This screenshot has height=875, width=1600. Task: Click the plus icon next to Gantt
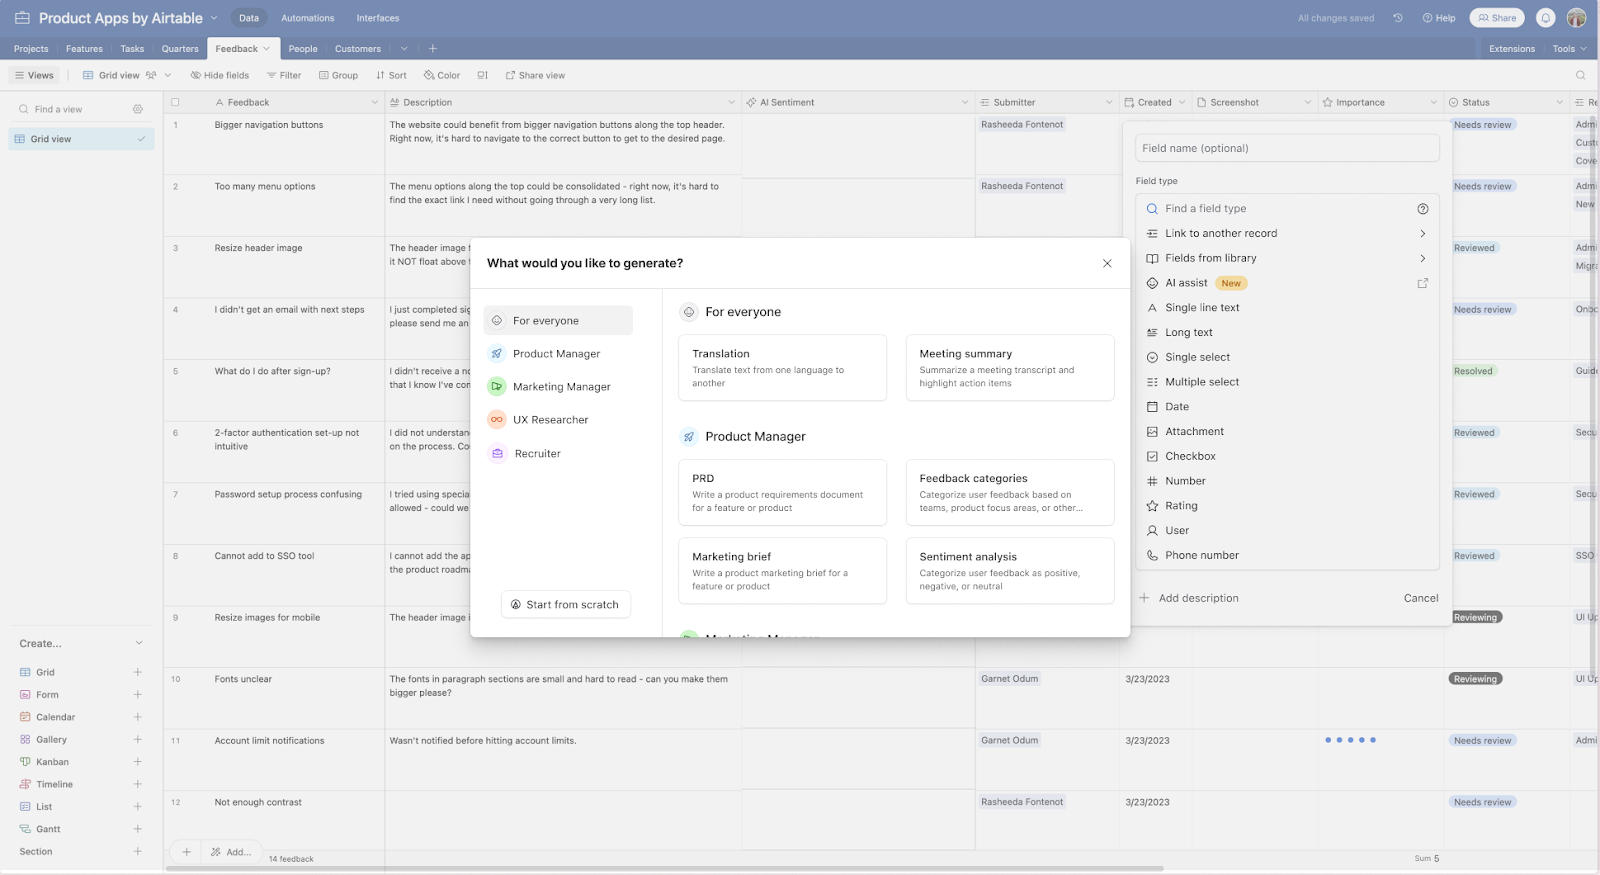(138, 829)
